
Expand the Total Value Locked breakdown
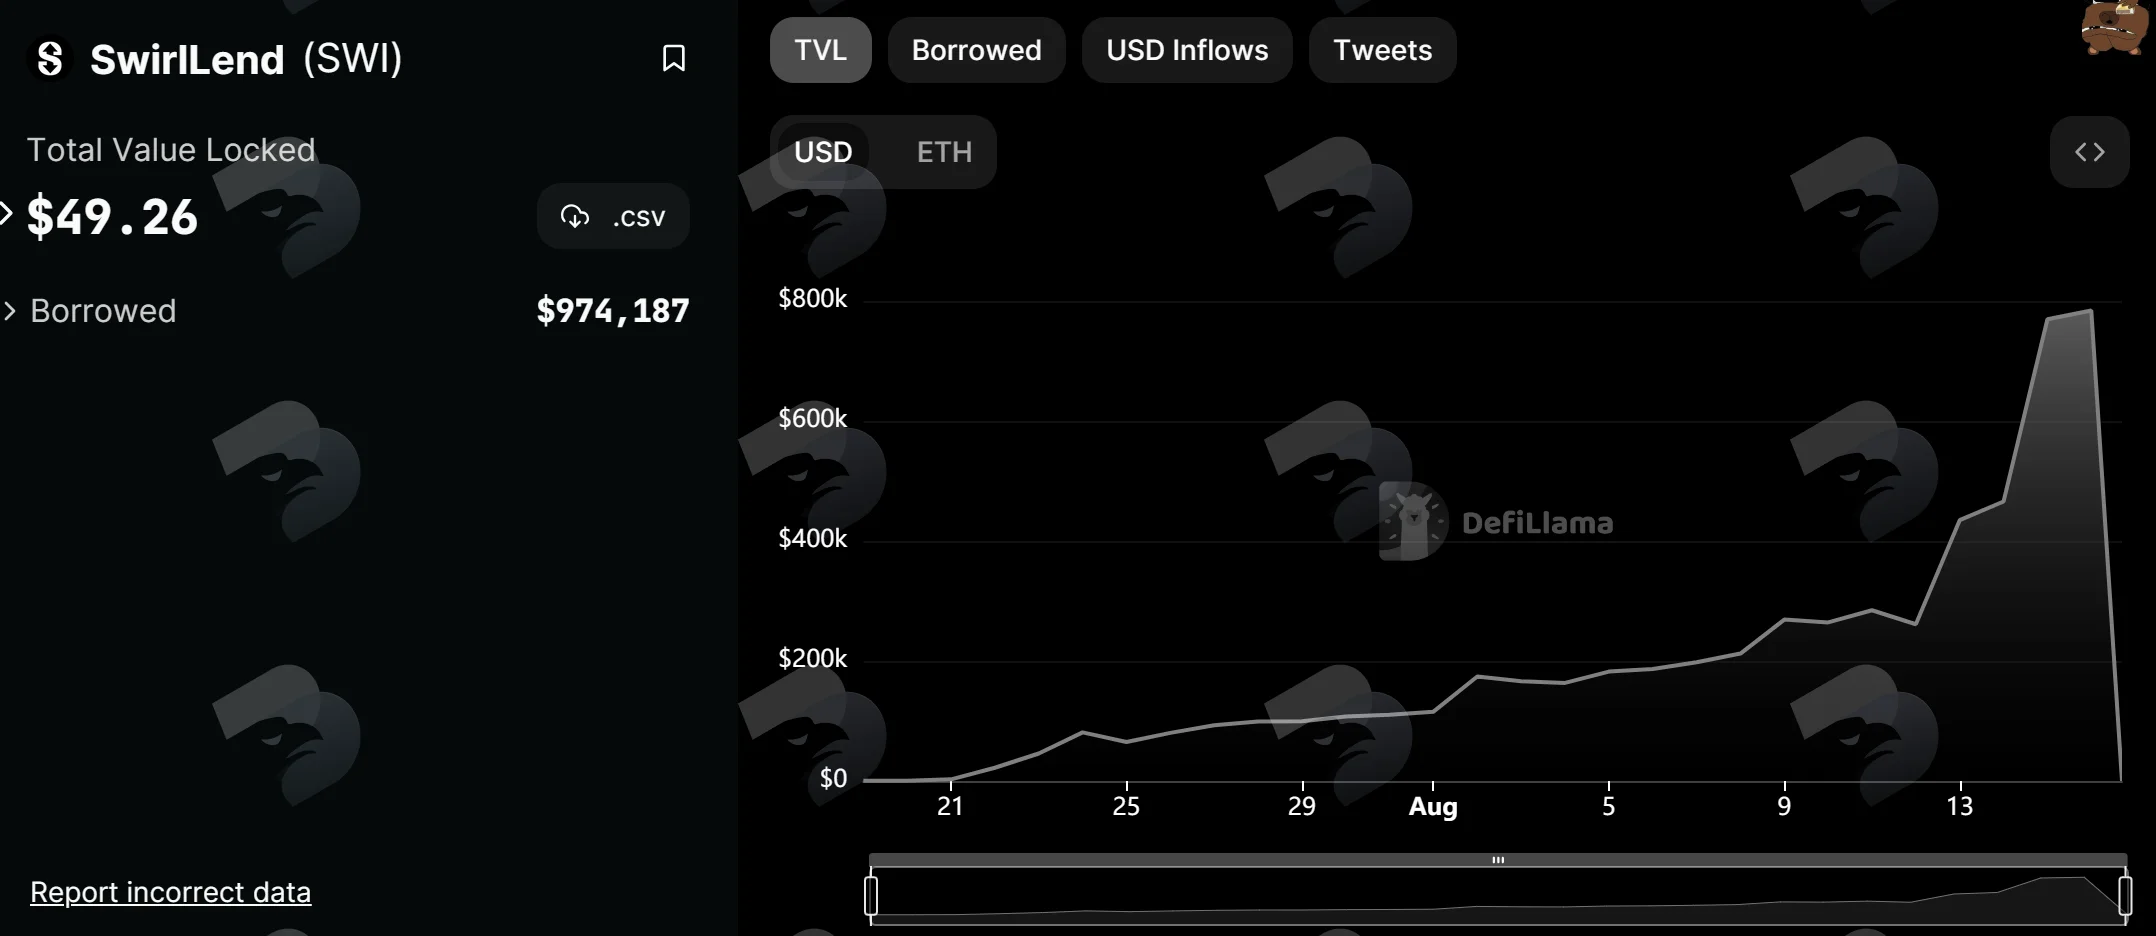[6, 213]
